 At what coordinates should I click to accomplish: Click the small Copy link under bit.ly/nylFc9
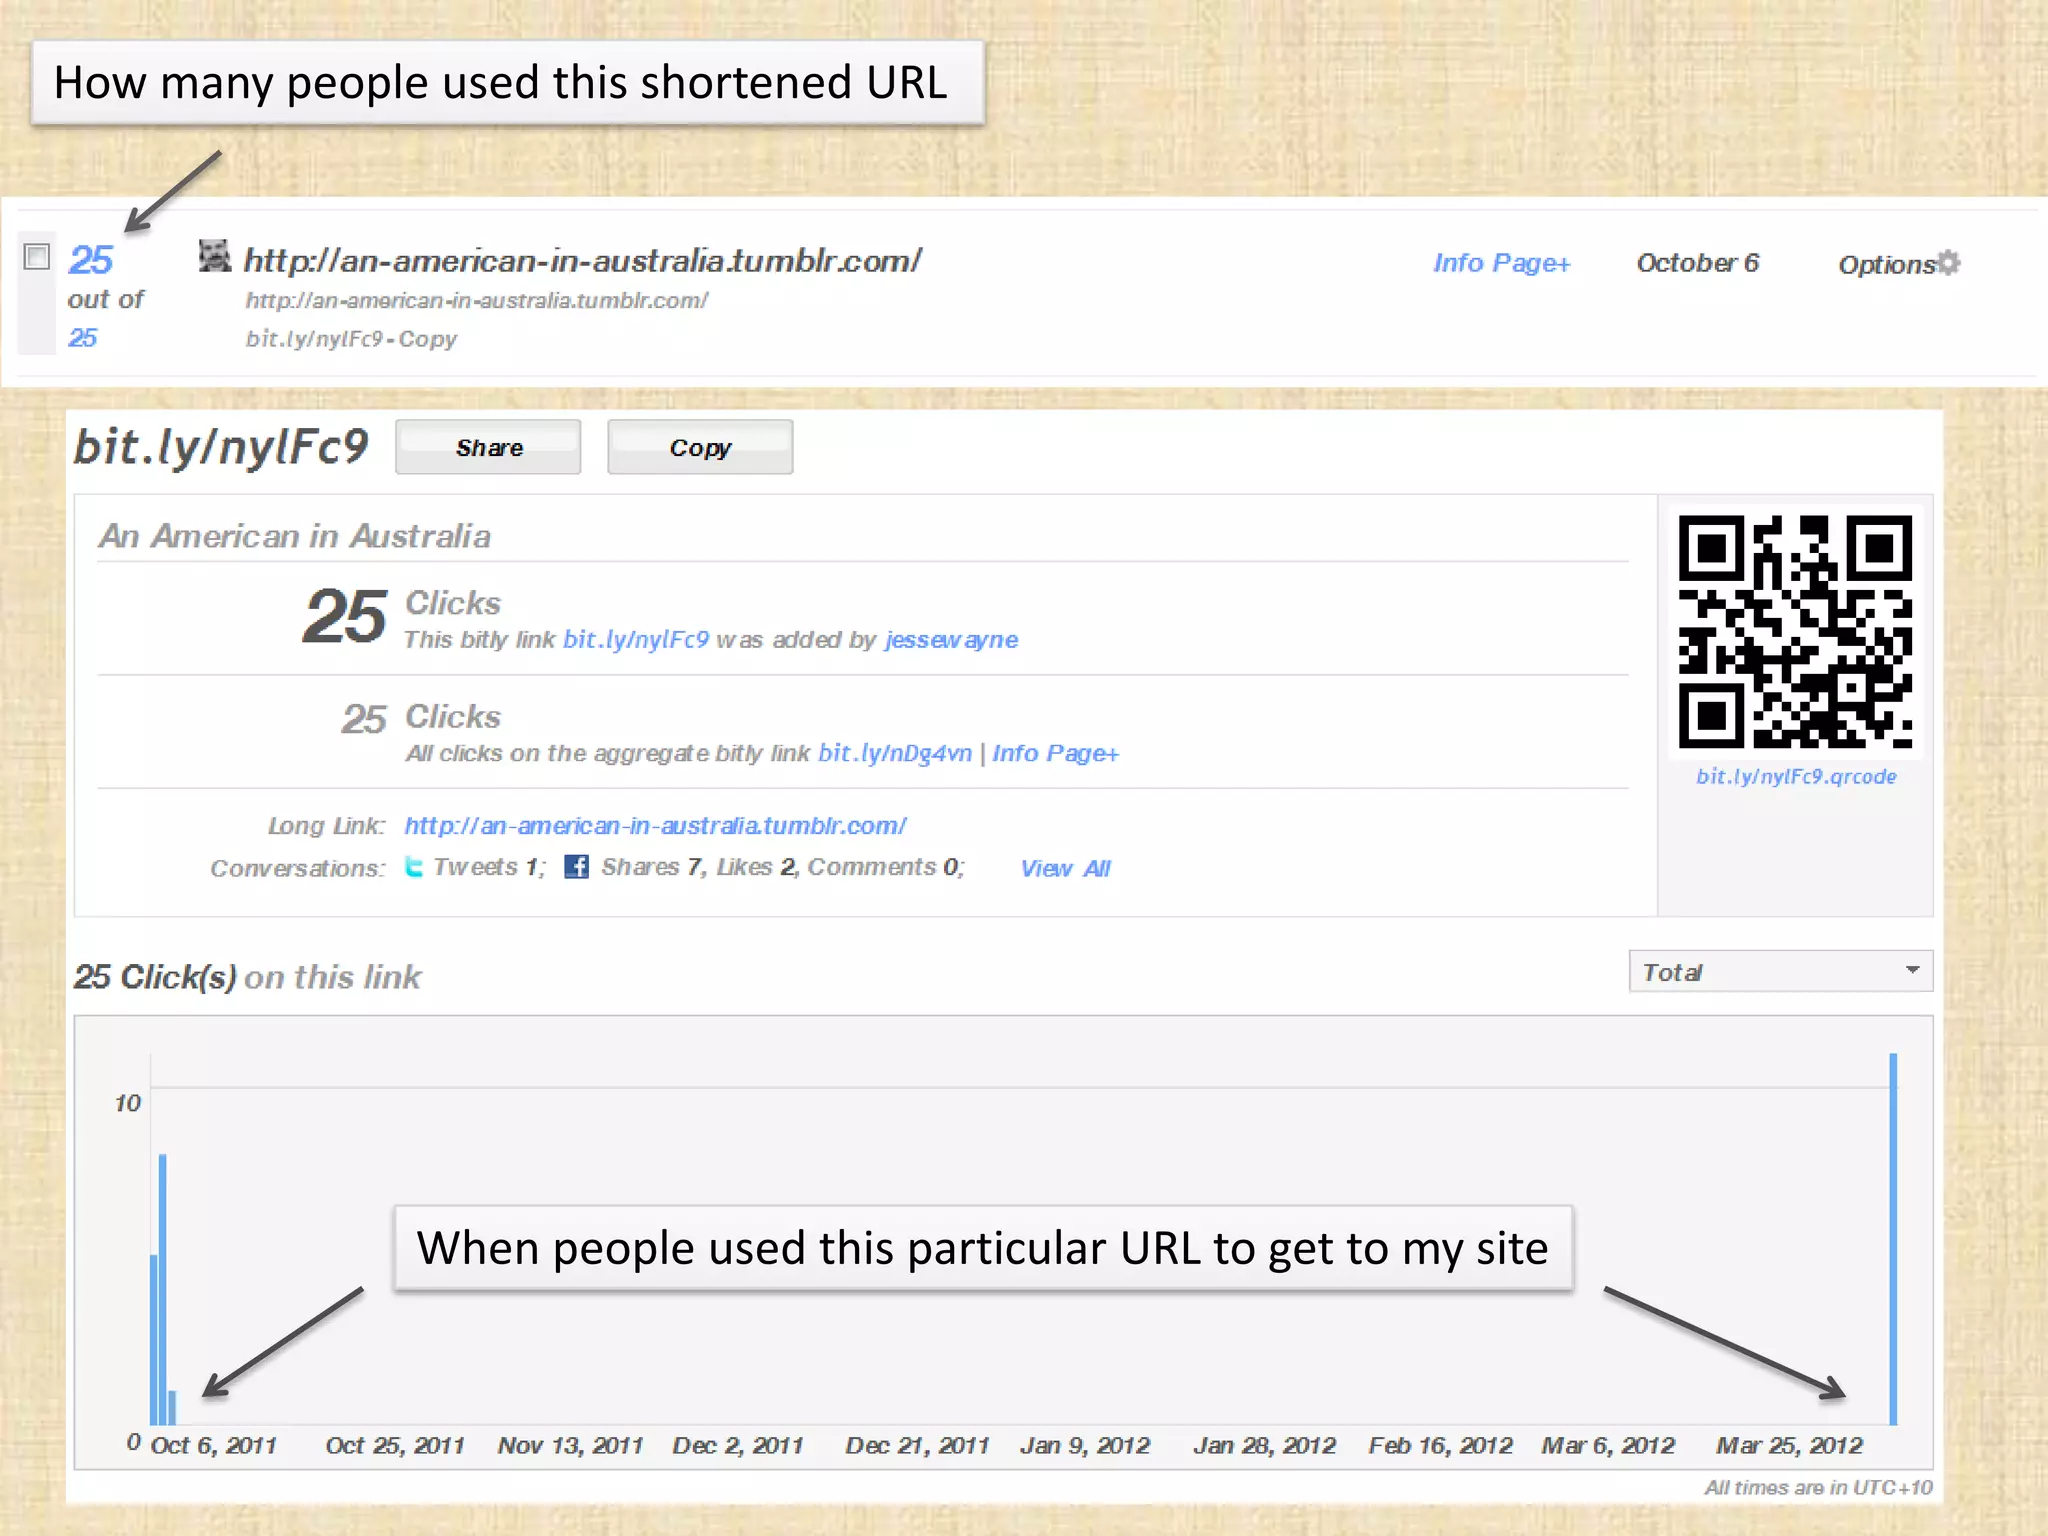point(428,339)
